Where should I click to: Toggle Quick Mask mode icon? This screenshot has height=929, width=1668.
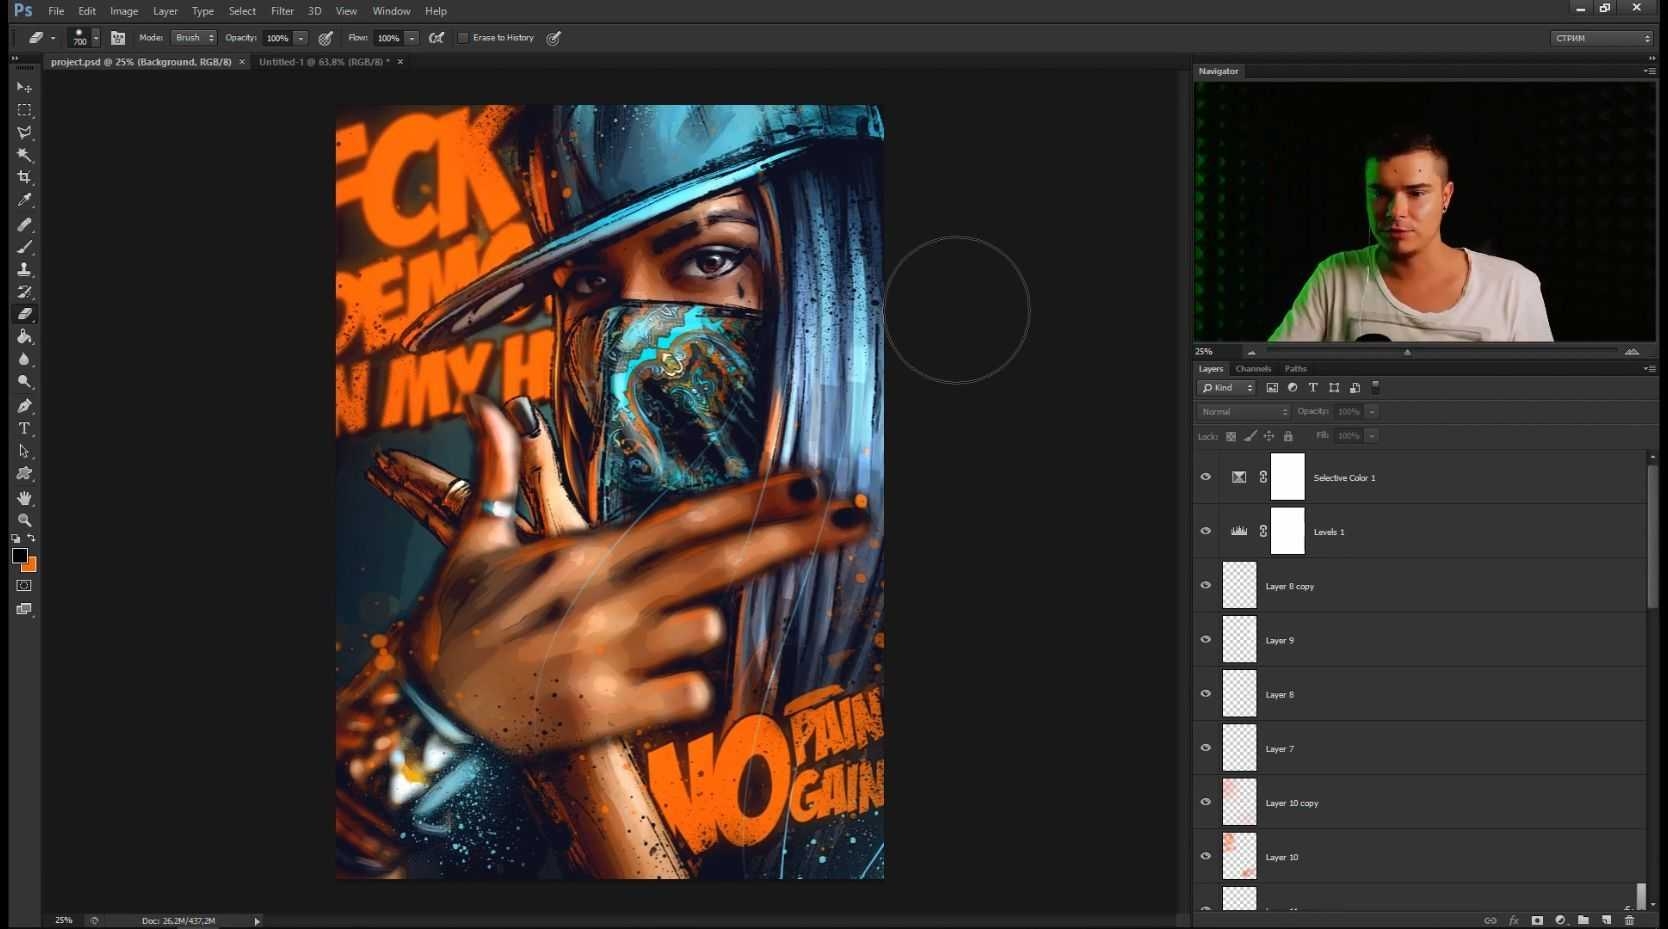24,586
